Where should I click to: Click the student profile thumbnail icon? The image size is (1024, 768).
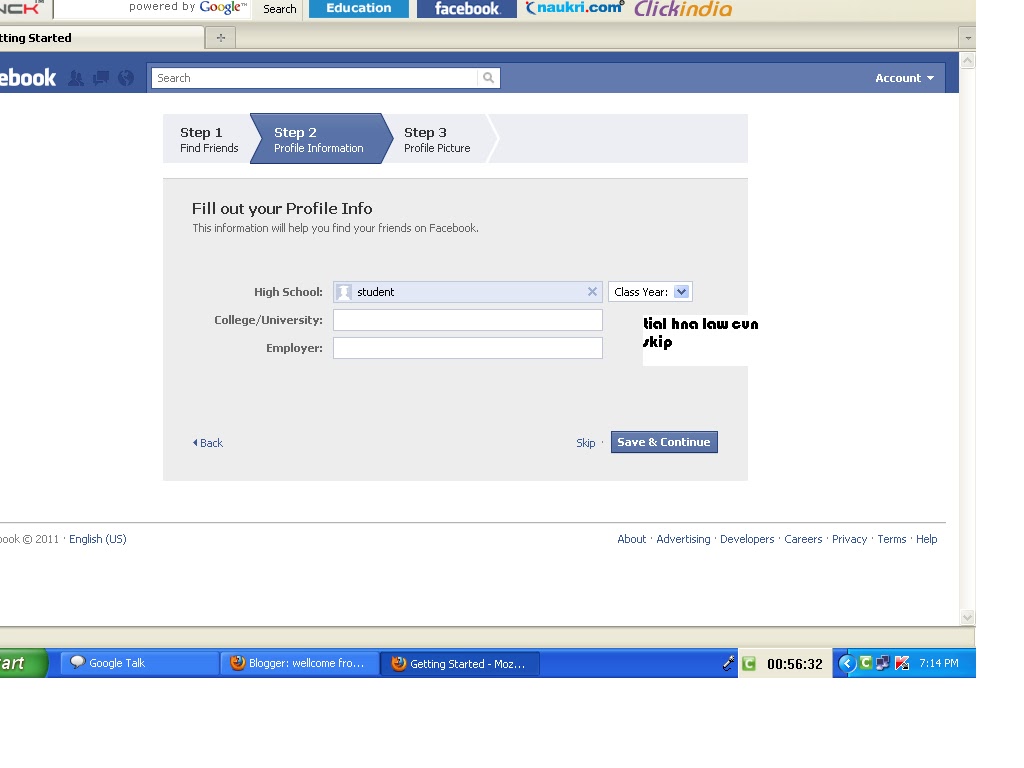pos(344,292)
